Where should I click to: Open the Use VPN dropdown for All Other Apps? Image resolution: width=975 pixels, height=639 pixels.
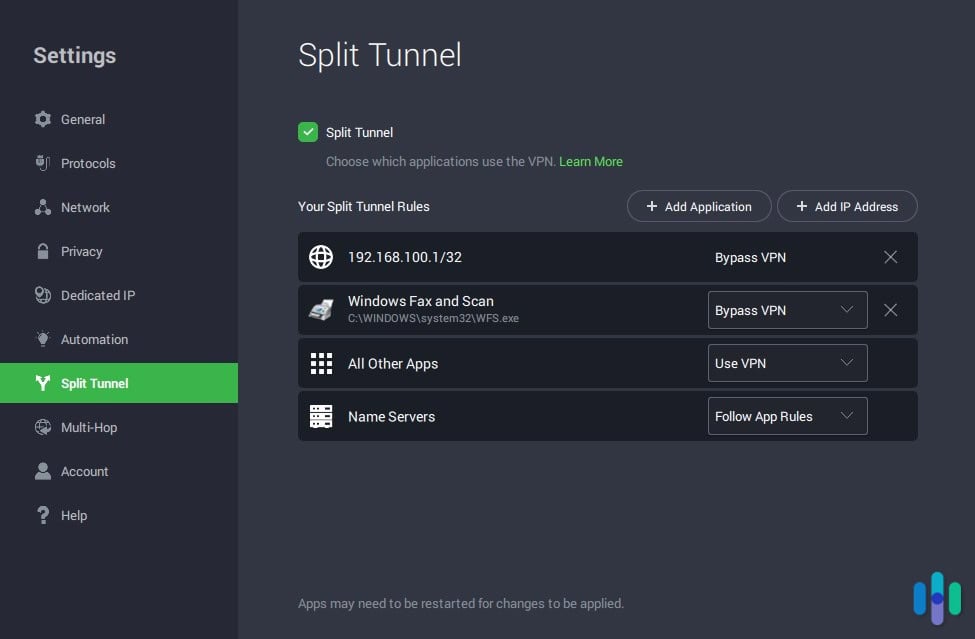(787, 363)
